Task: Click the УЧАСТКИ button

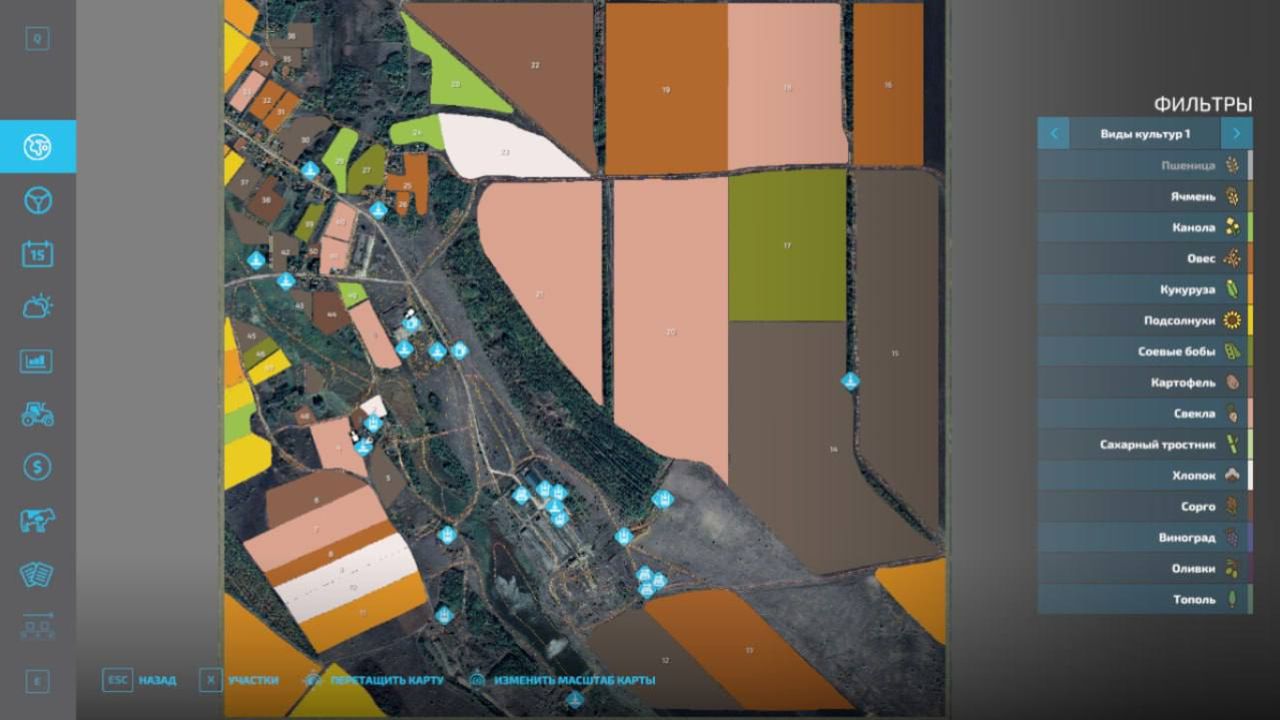Action: [240, 680]
